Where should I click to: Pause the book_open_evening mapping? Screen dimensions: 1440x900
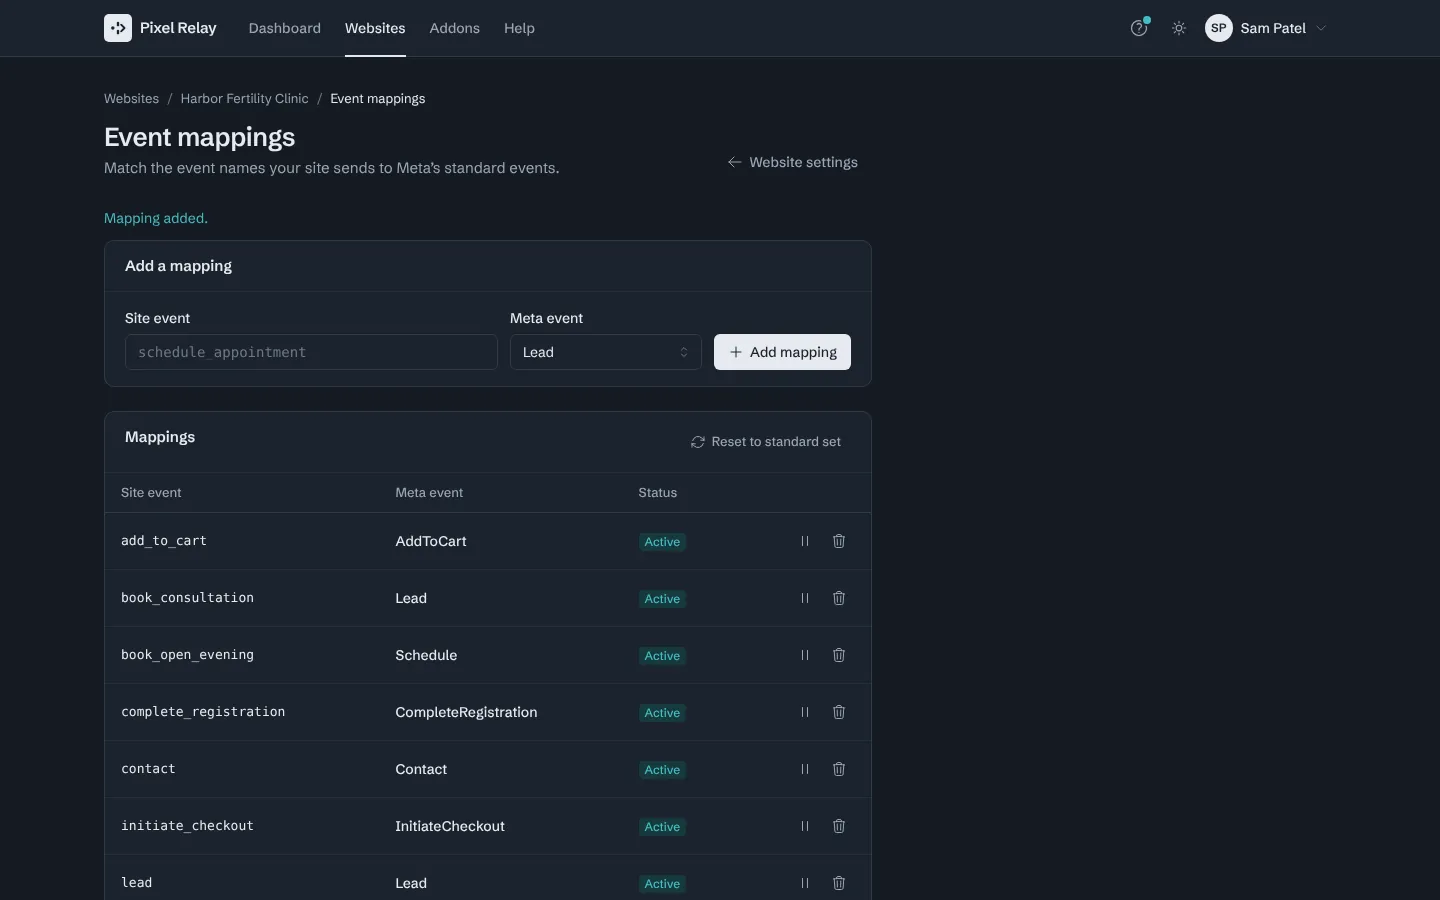coord(805,655)
